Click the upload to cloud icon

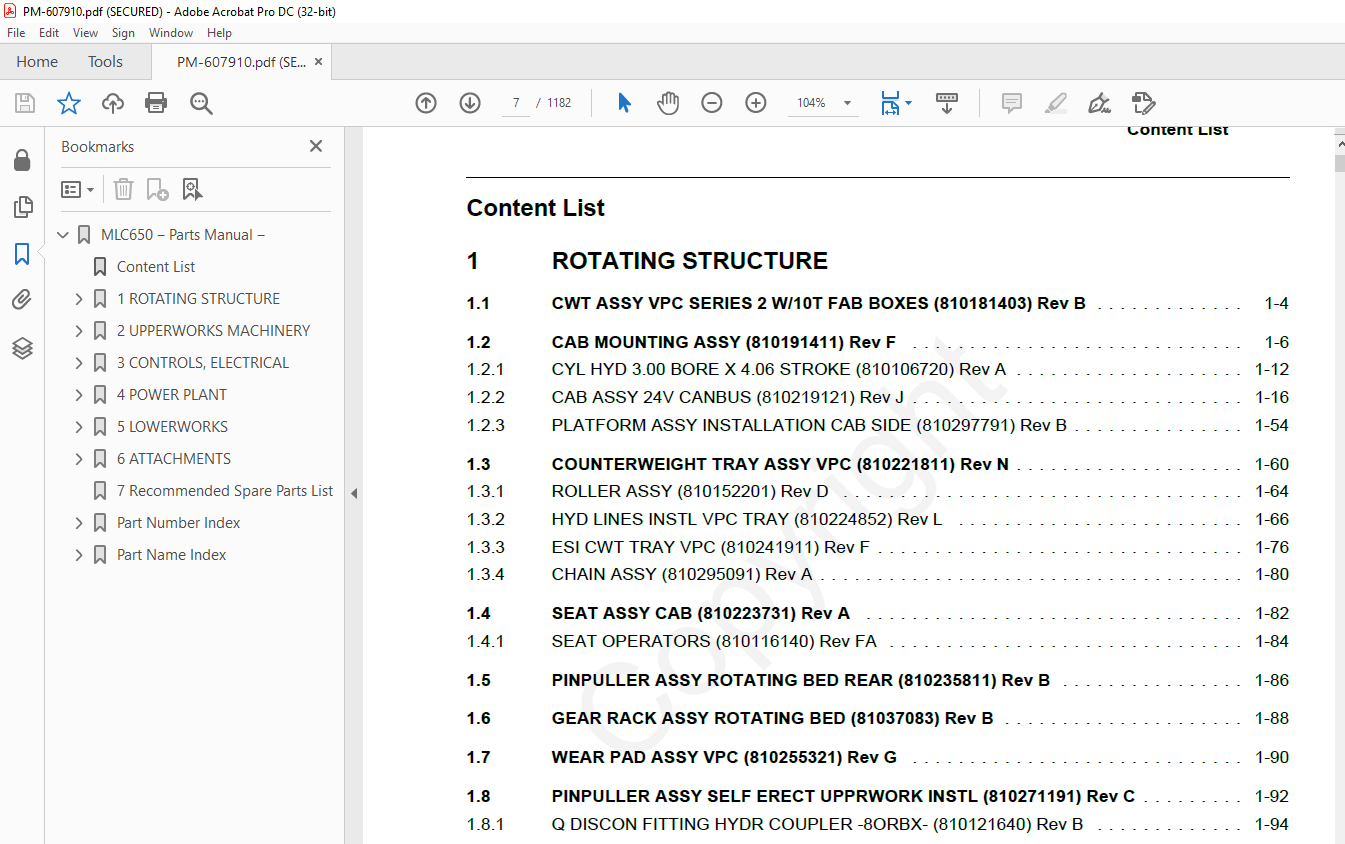[113, 103]
